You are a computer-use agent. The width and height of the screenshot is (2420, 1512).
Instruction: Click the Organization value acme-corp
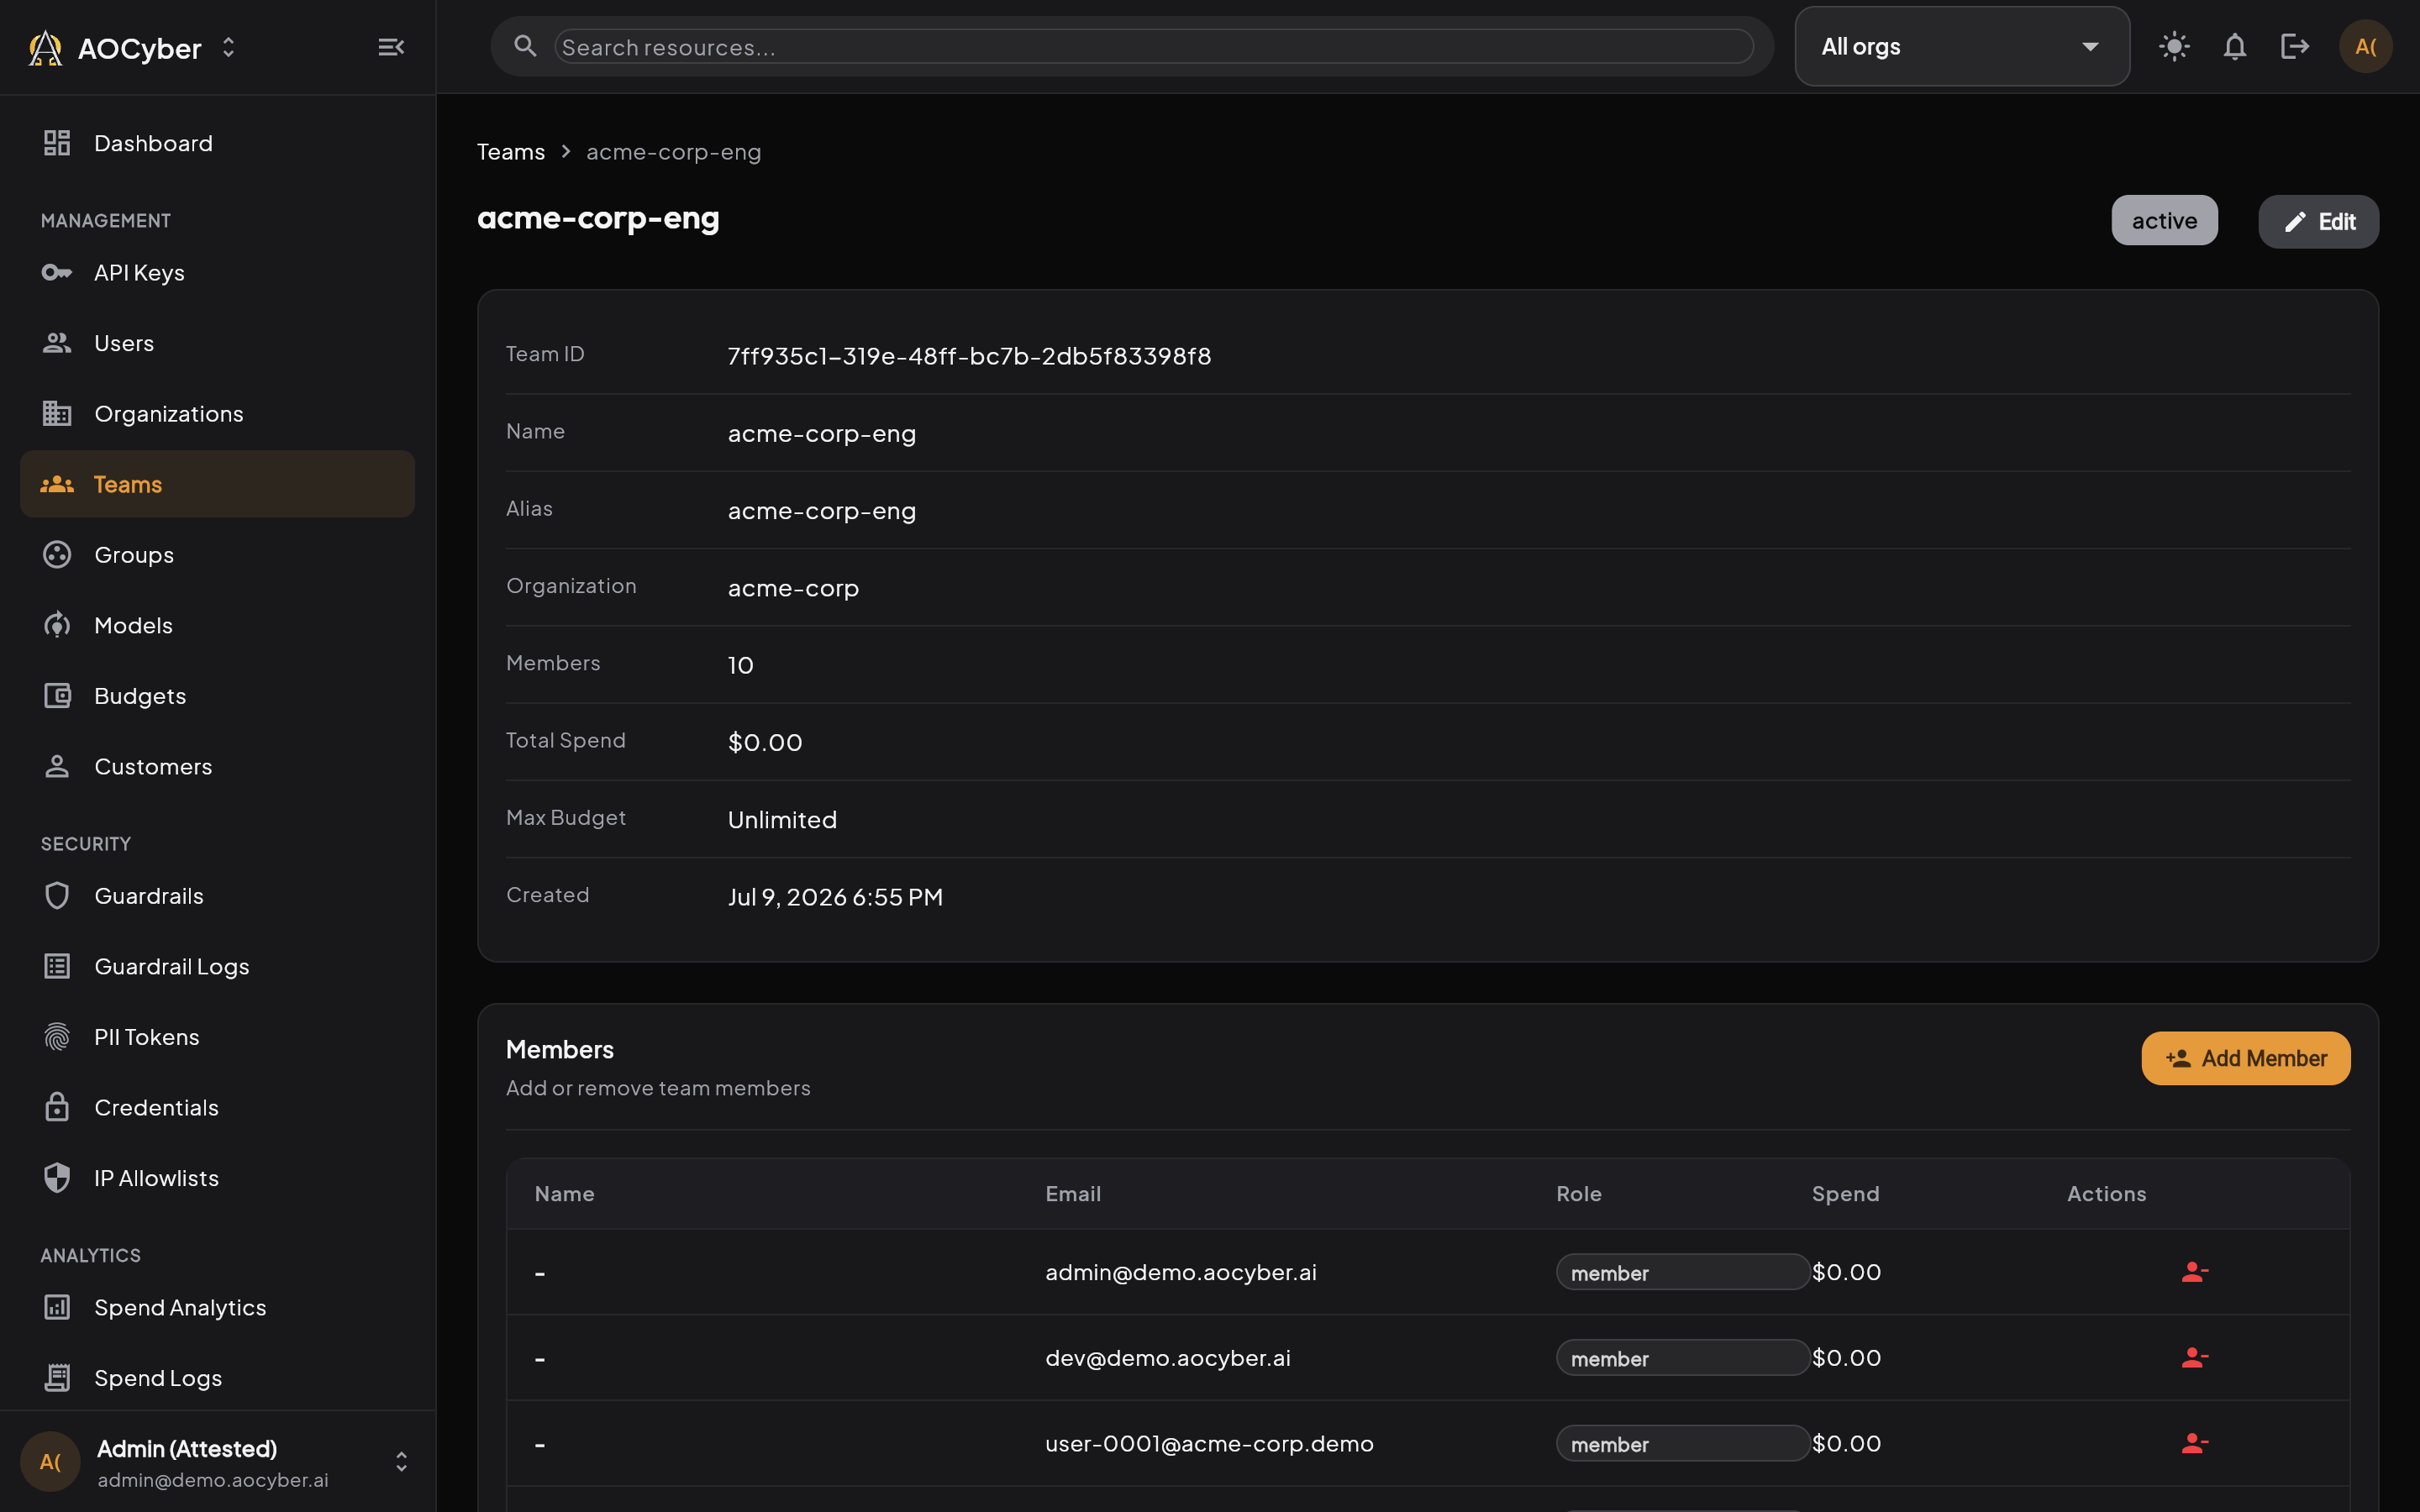[793, 588]
